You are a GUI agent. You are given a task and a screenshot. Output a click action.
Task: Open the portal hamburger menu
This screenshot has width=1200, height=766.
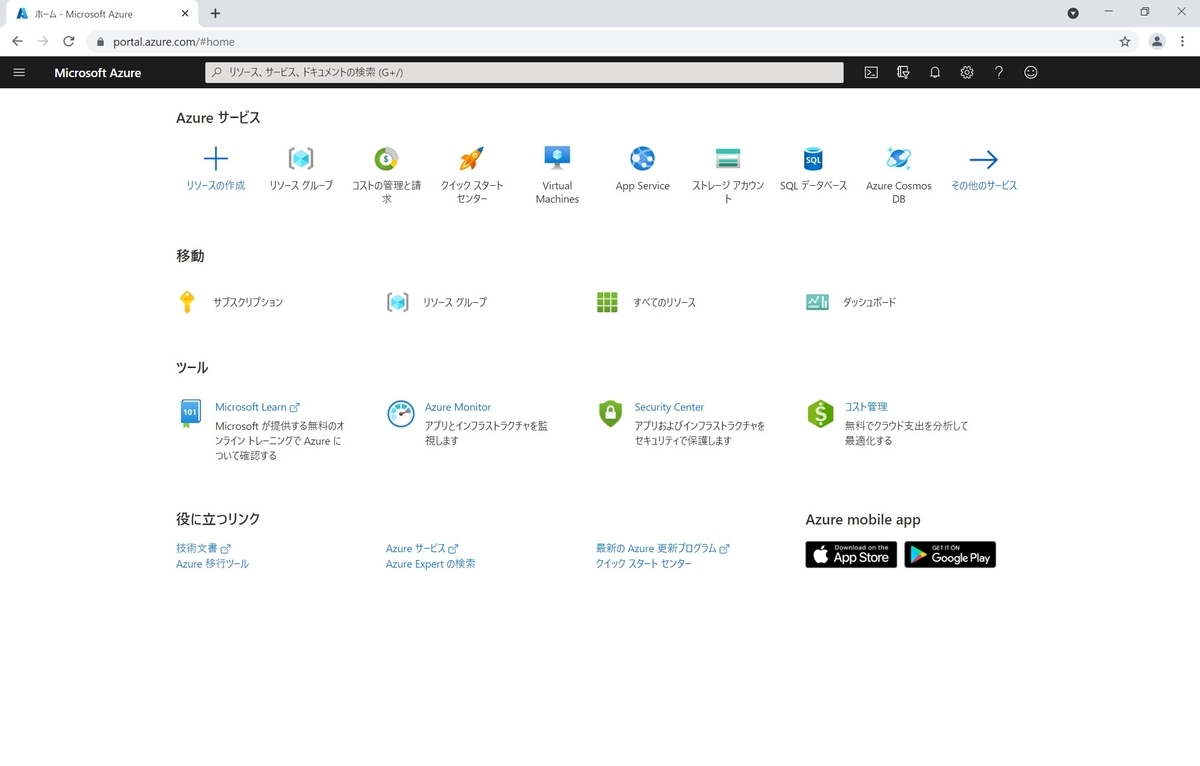point(19,72)
